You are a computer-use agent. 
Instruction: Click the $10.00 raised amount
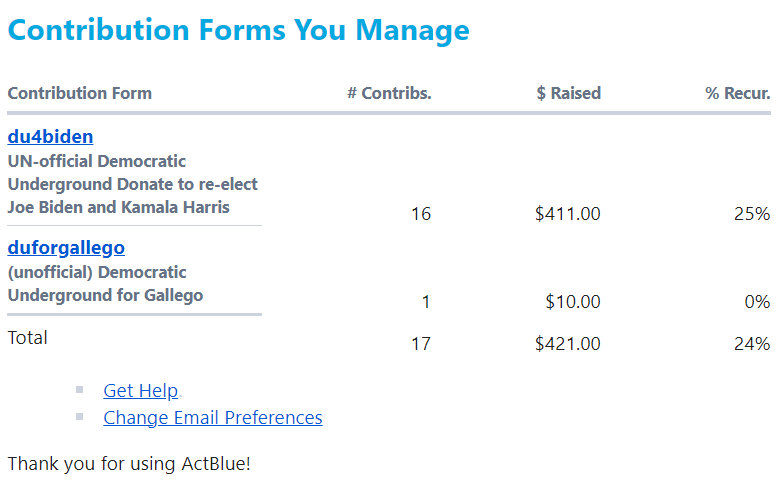(x=572, y=302)
